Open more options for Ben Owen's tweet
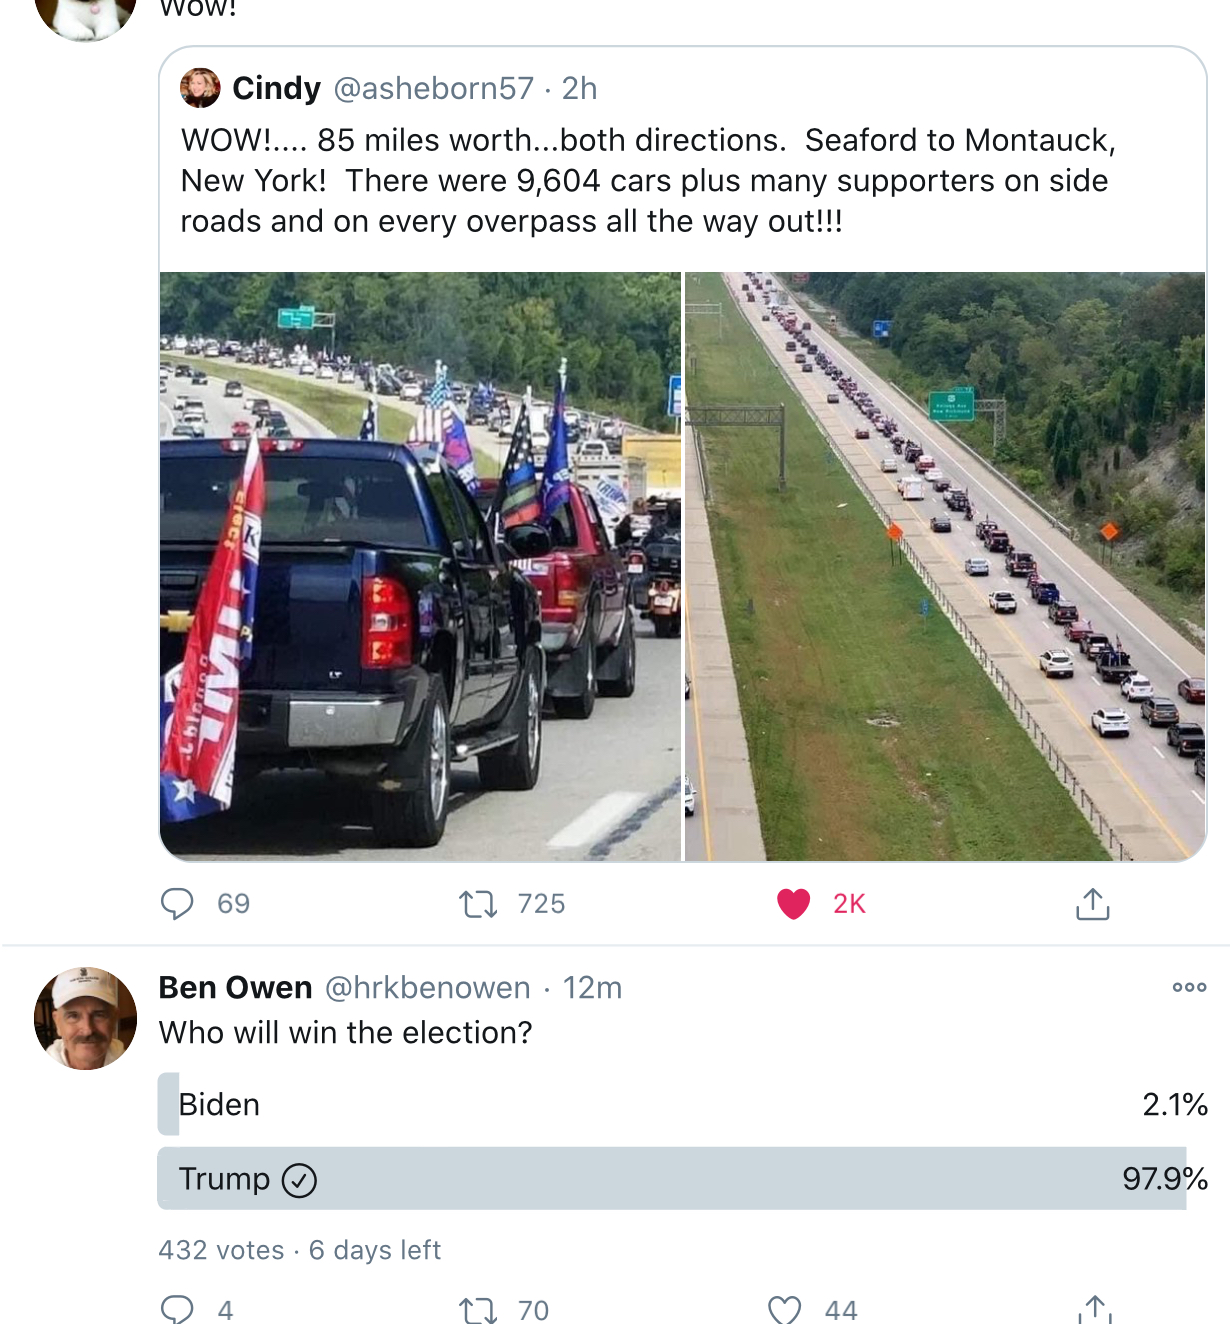The height and width of the screenshot is (1324, 1230). tap(1189, 987)
